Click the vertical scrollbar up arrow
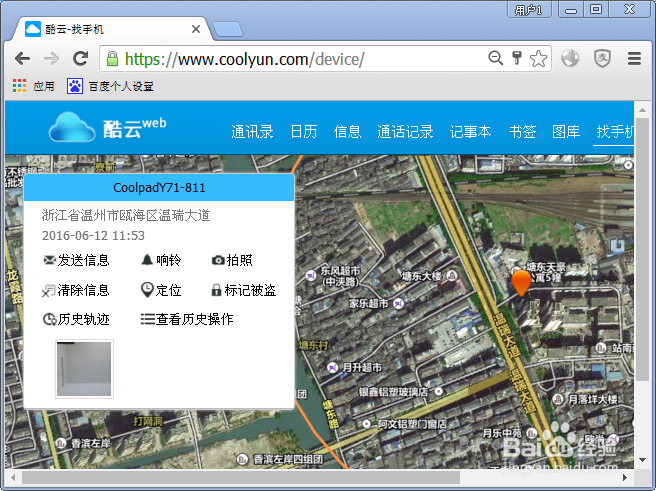Image resolution: width=656 pixels, height=491 pixels. coord(642,110)
